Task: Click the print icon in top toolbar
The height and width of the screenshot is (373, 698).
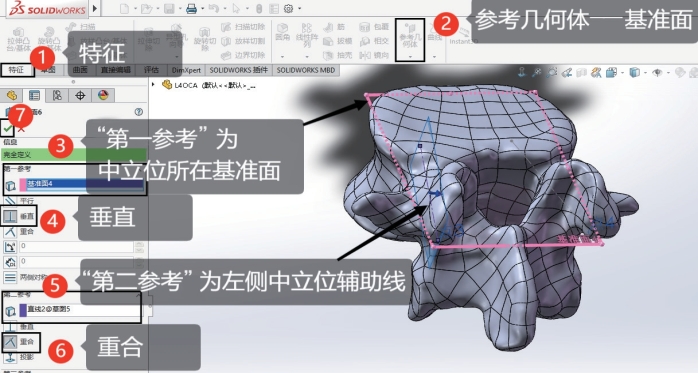Action: (191, 8)
